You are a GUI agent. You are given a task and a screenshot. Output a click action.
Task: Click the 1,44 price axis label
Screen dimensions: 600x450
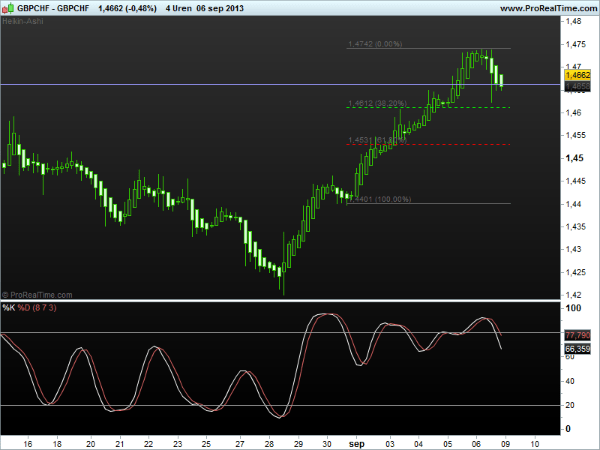coord(573,204)
